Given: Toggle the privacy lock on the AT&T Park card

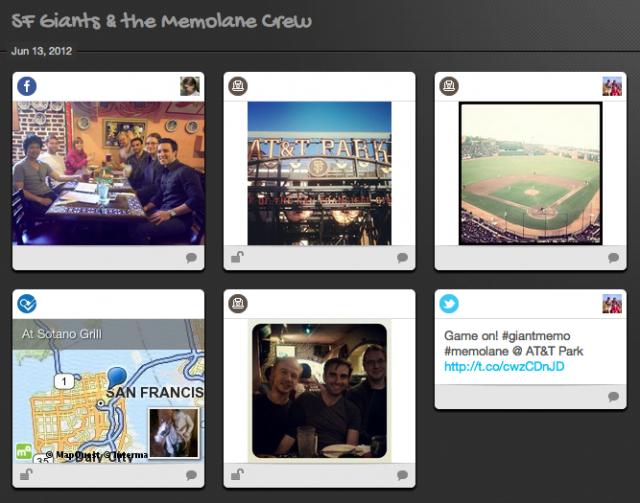Looking at the screenshot, I should 237,257.
